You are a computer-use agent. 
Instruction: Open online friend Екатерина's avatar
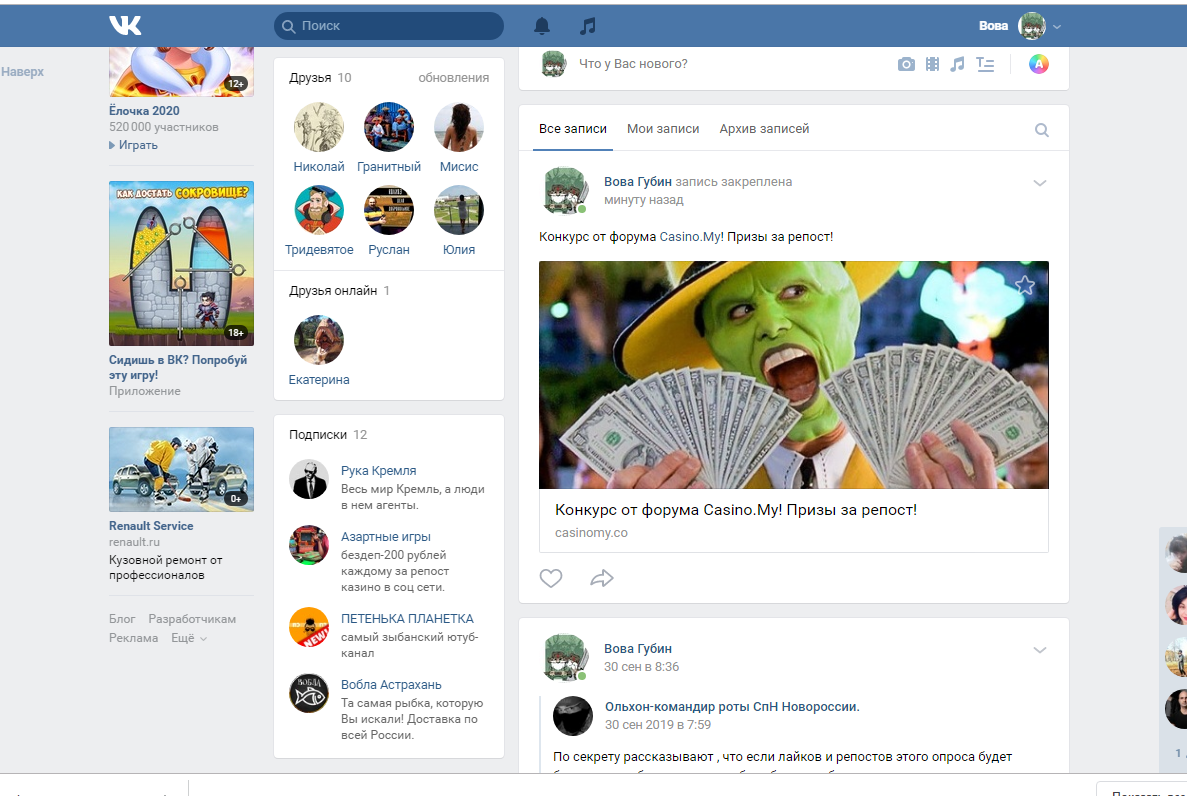pos(319,340)
